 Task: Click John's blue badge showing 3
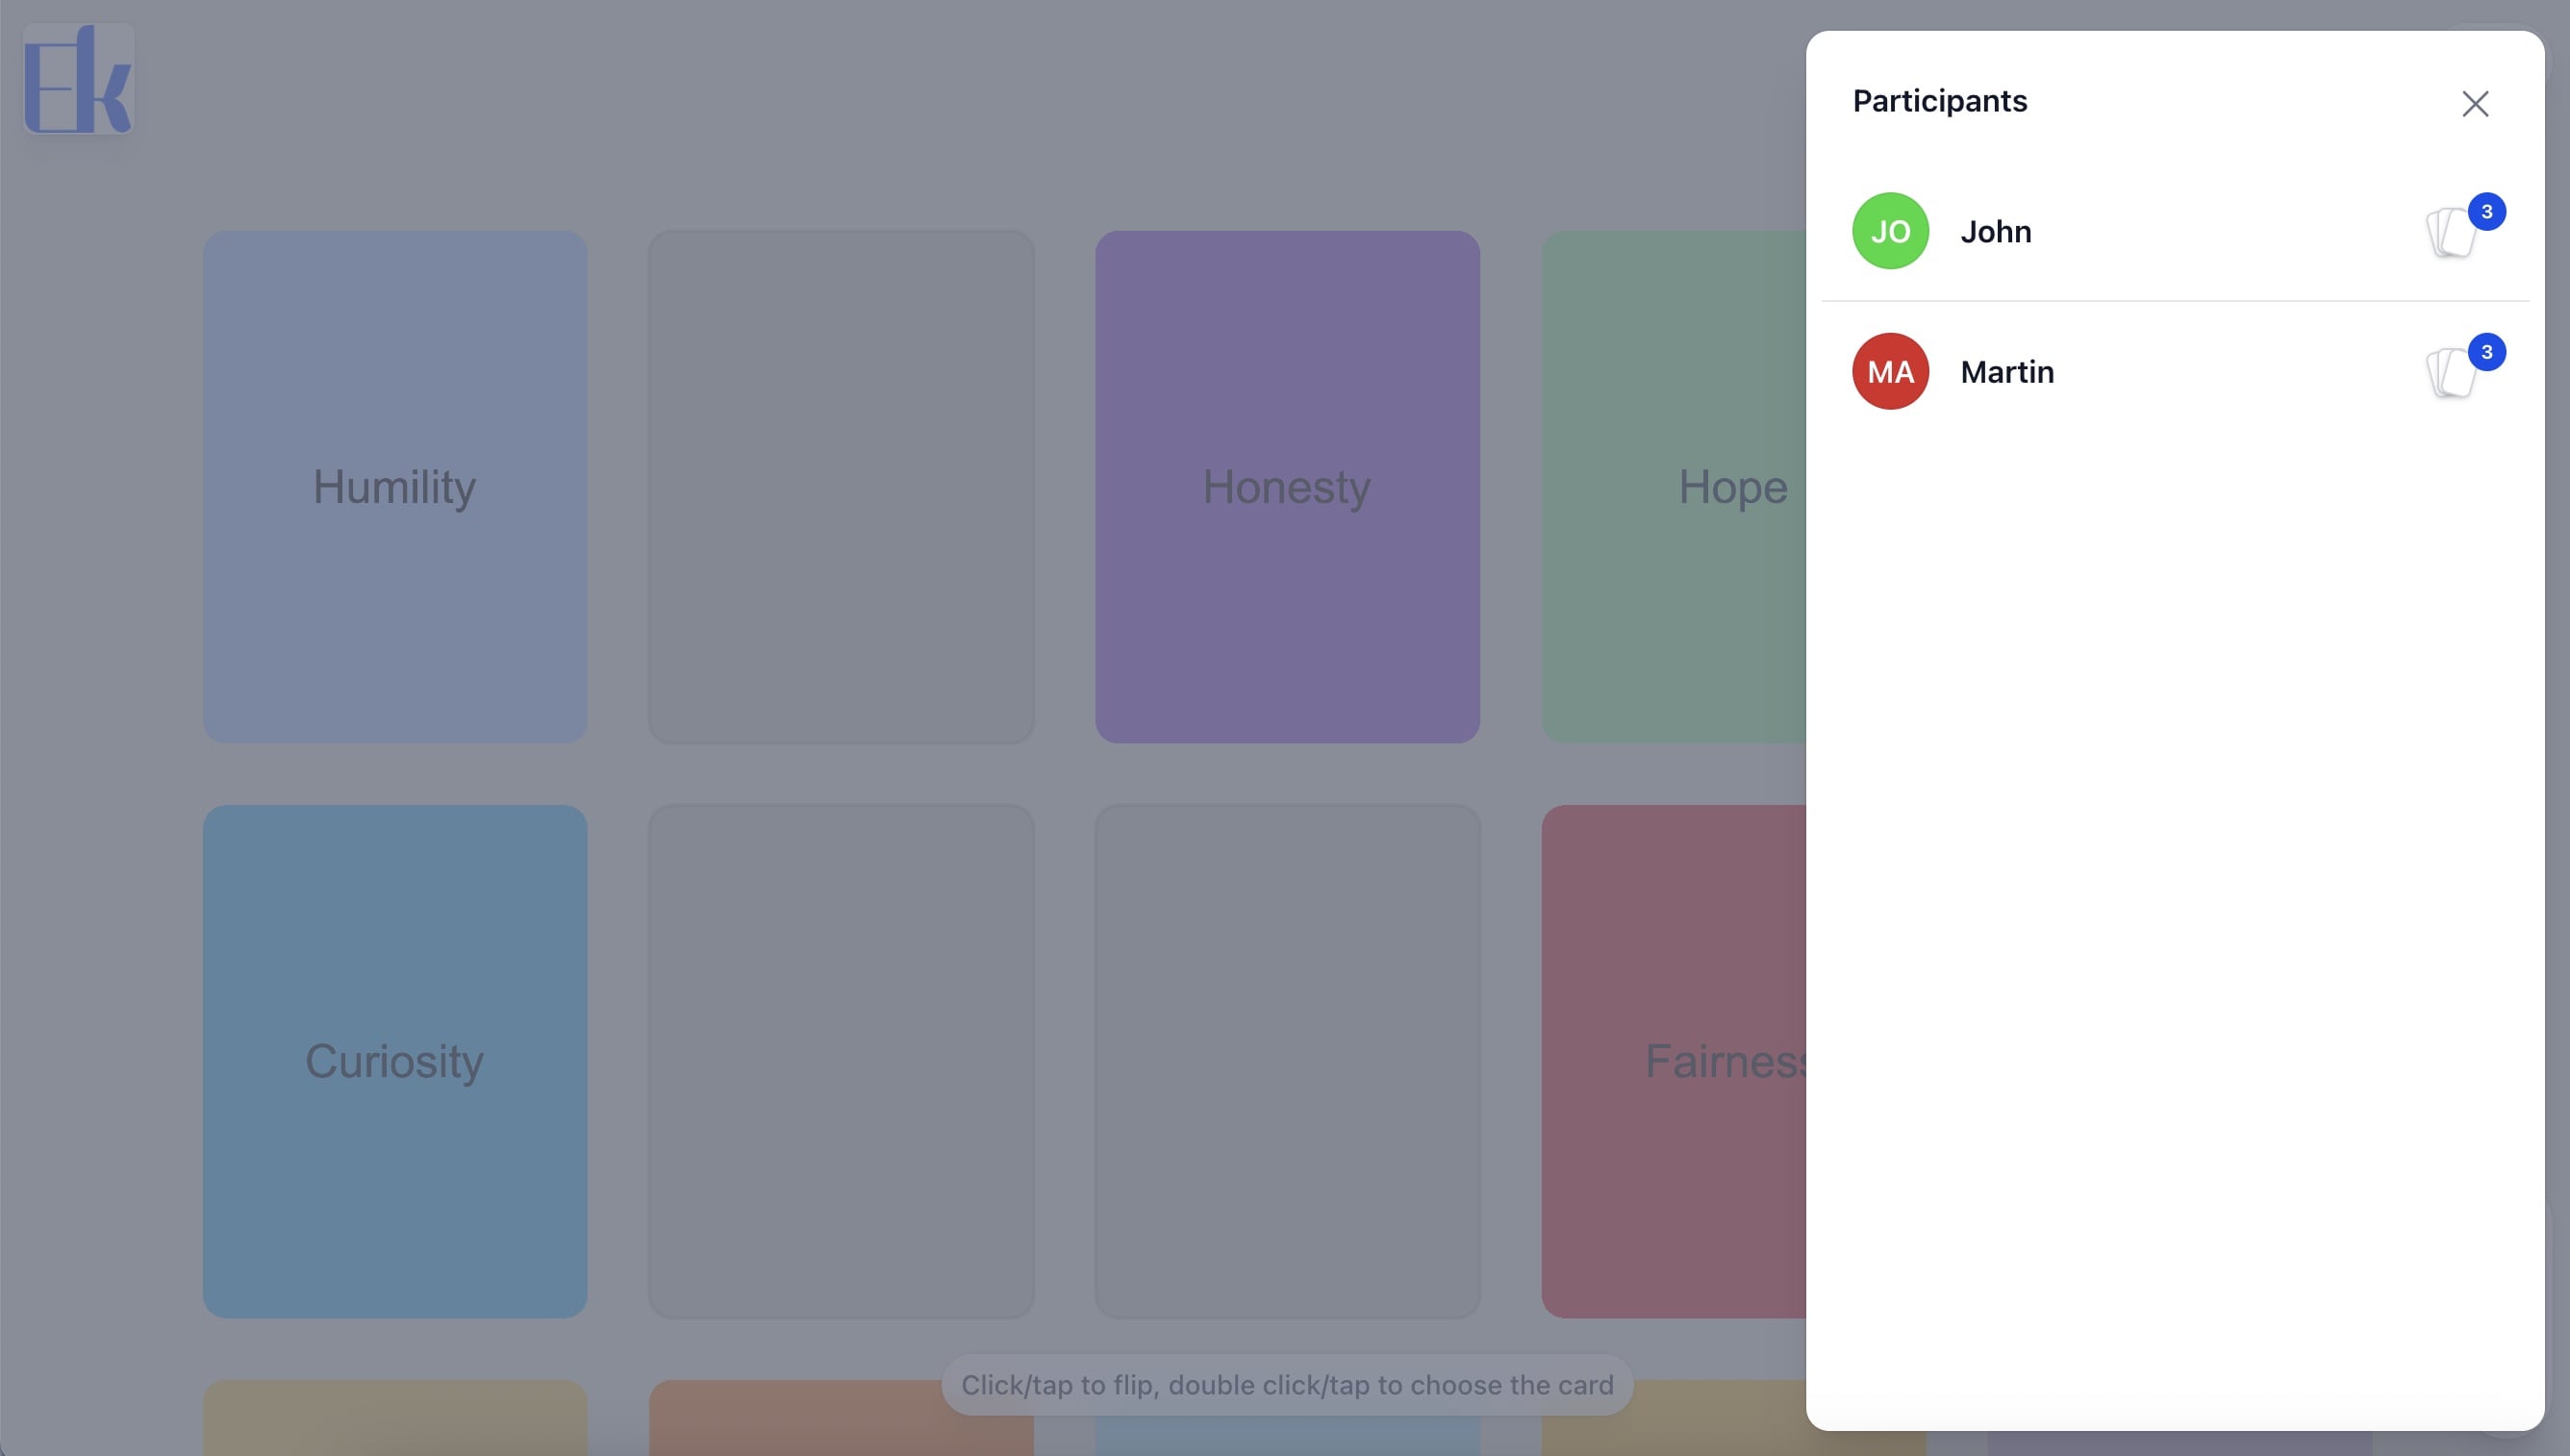click(x=2486, y=211)
